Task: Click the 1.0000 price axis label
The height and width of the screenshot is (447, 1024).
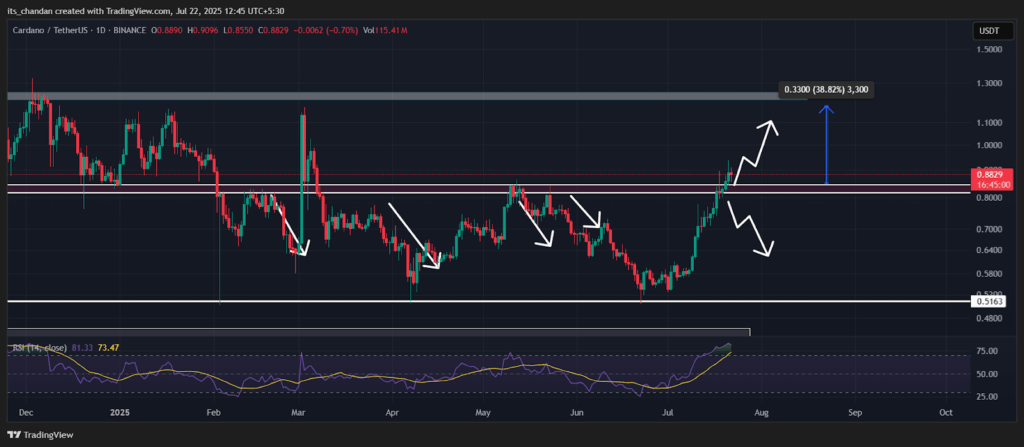Action: click(987, 145)
